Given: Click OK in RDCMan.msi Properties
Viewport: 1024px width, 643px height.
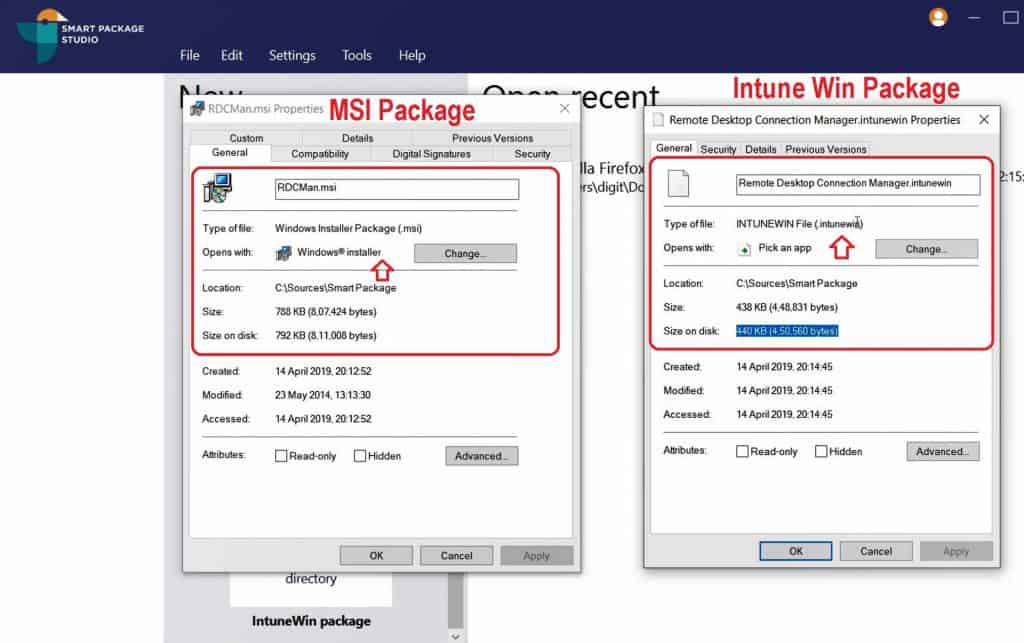Looking at the screenshot, I should [x=376, y=556].
